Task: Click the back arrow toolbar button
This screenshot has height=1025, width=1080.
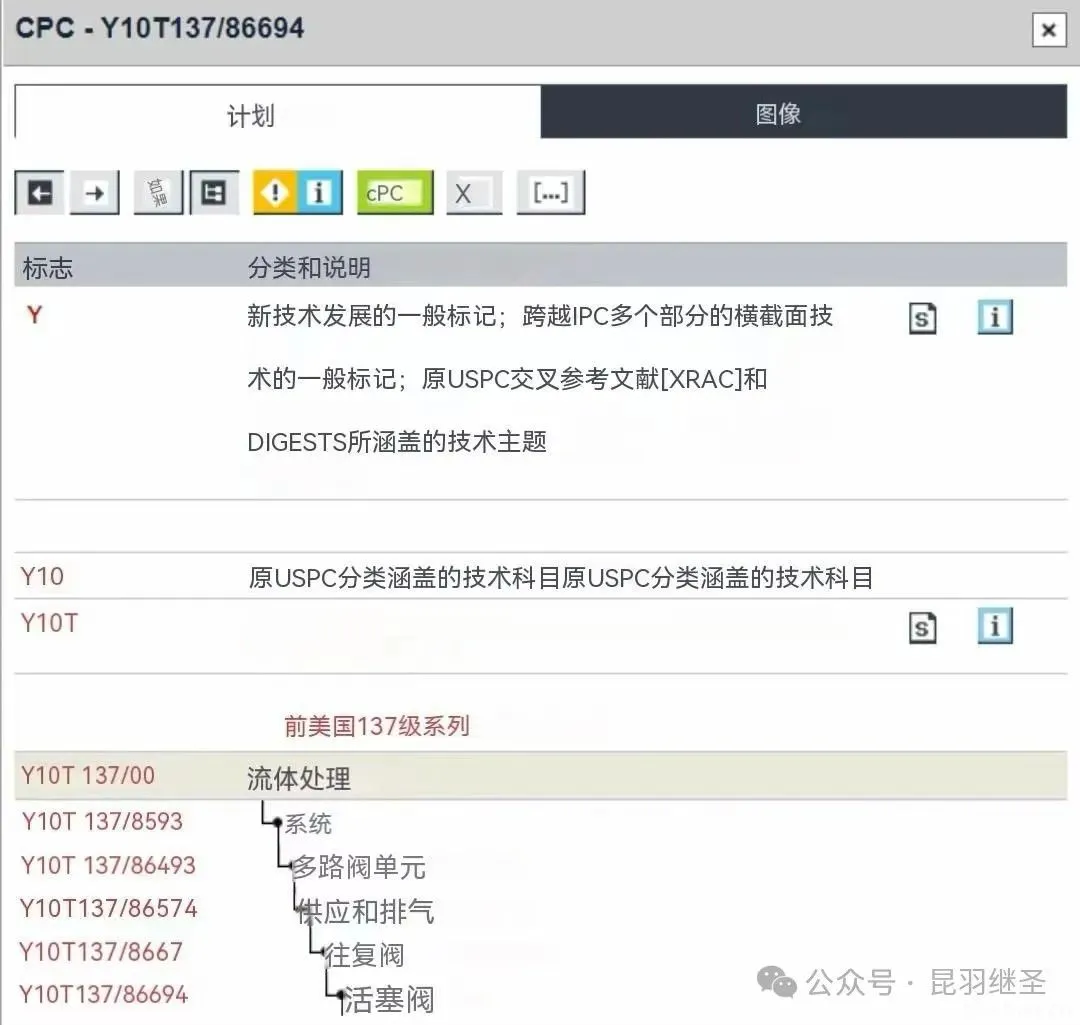Action: point(40,193)
